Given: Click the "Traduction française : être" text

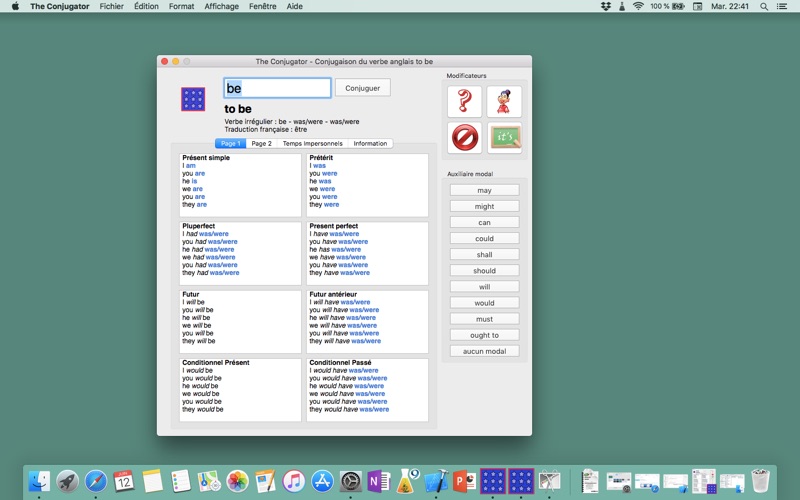Looking at the screenshot, I should (x=266, y=129).
